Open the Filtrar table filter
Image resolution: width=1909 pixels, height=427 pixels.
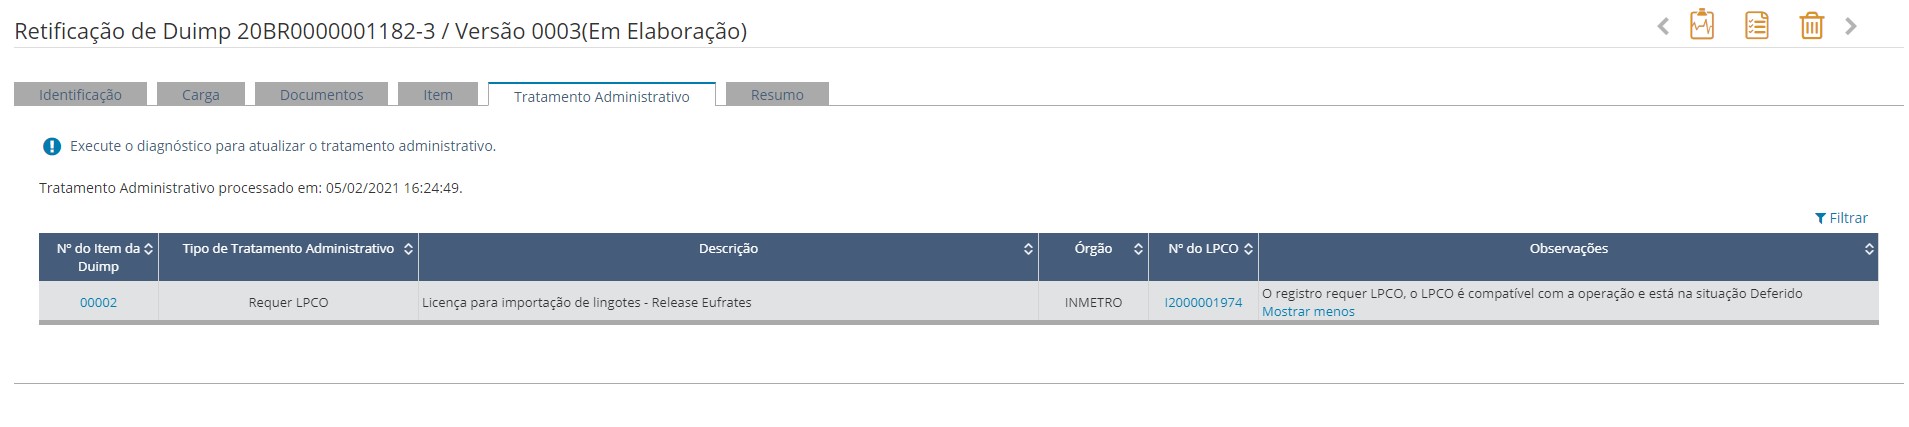point(1841,218)
